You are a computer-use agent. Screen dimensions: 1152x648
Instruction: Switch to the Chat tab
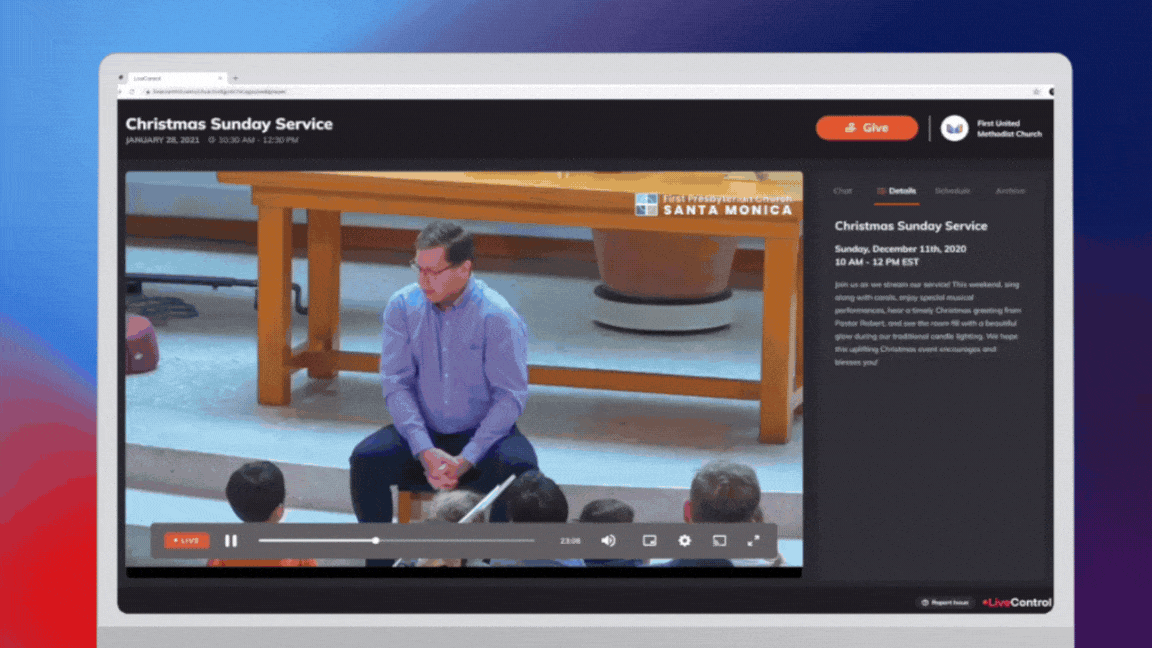842,190
